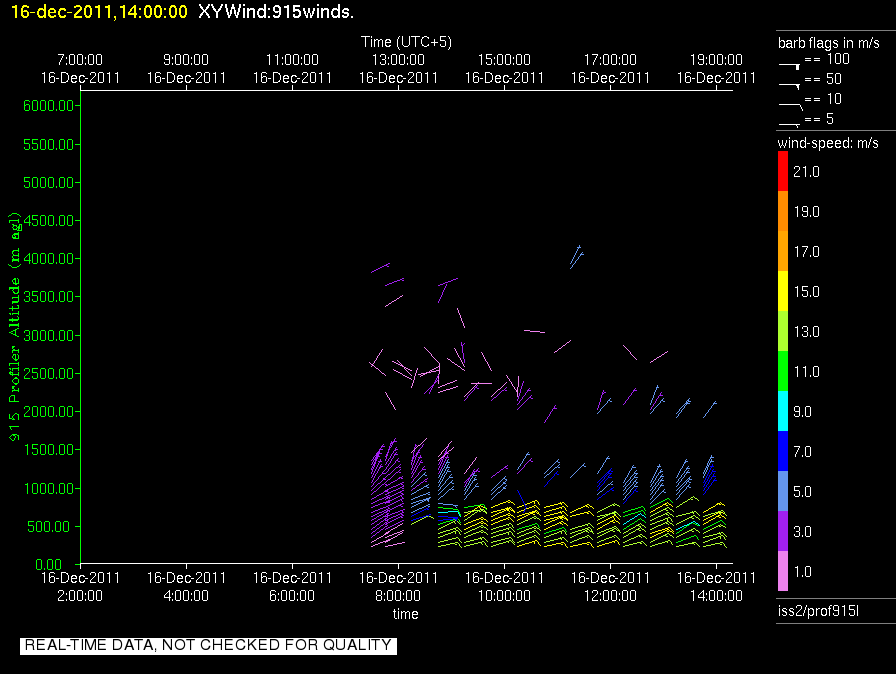
Task: Click the 10 m/s barb flag symbol
Action: pyautogui.click(x=791, y=106)
